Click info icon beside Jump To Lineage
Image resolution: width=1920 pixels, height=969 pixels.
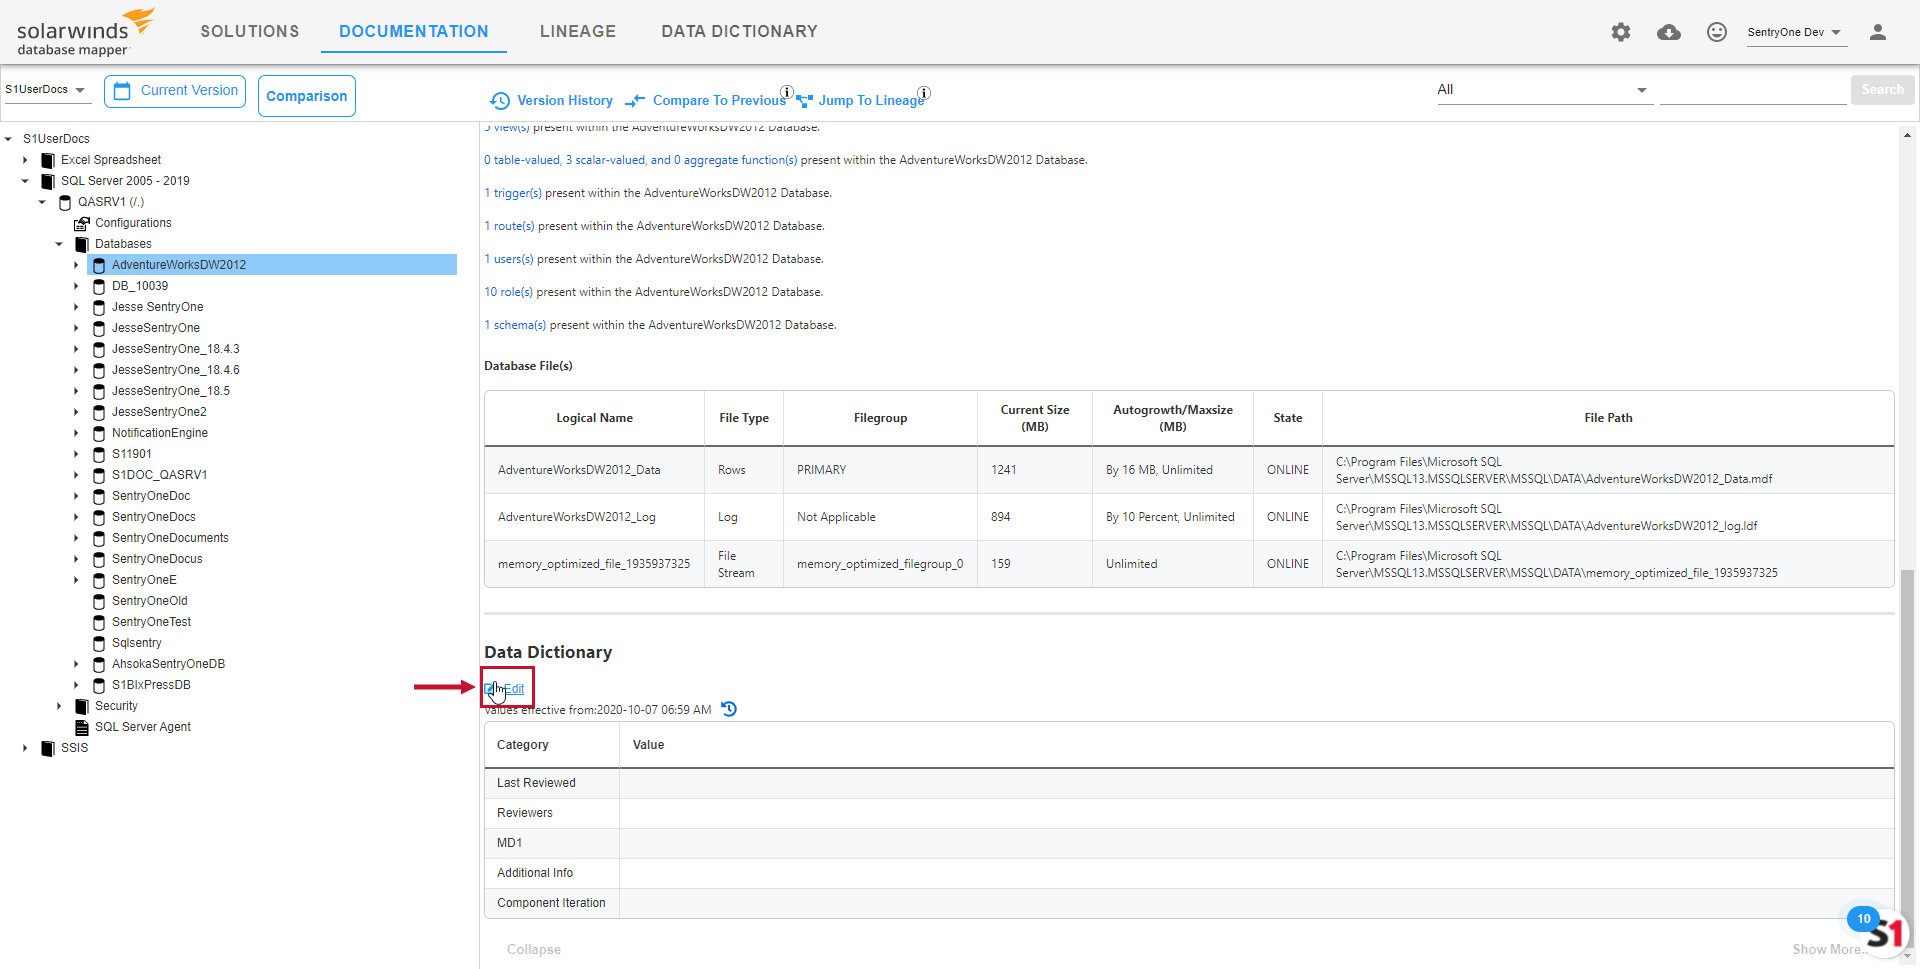click(x=924, y=92)
